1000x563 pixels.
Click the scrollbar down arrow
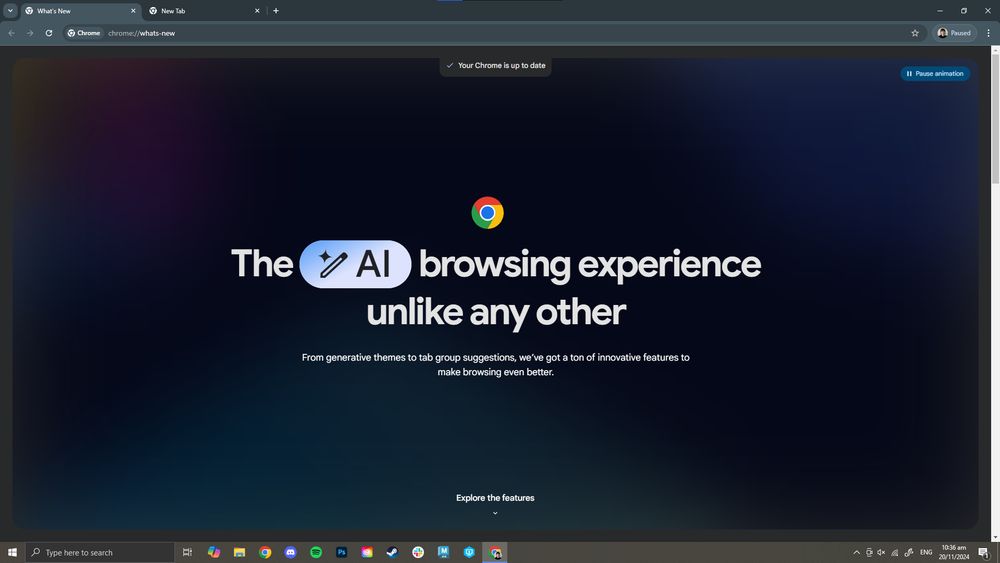(x=995, y=537)
